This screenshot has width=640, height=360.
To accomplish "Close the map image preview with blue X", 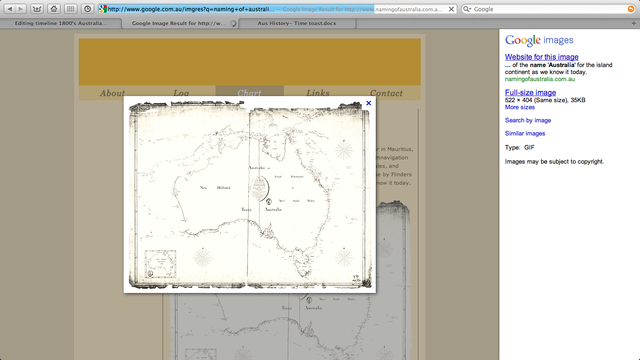I will click(x=369, y=103).
